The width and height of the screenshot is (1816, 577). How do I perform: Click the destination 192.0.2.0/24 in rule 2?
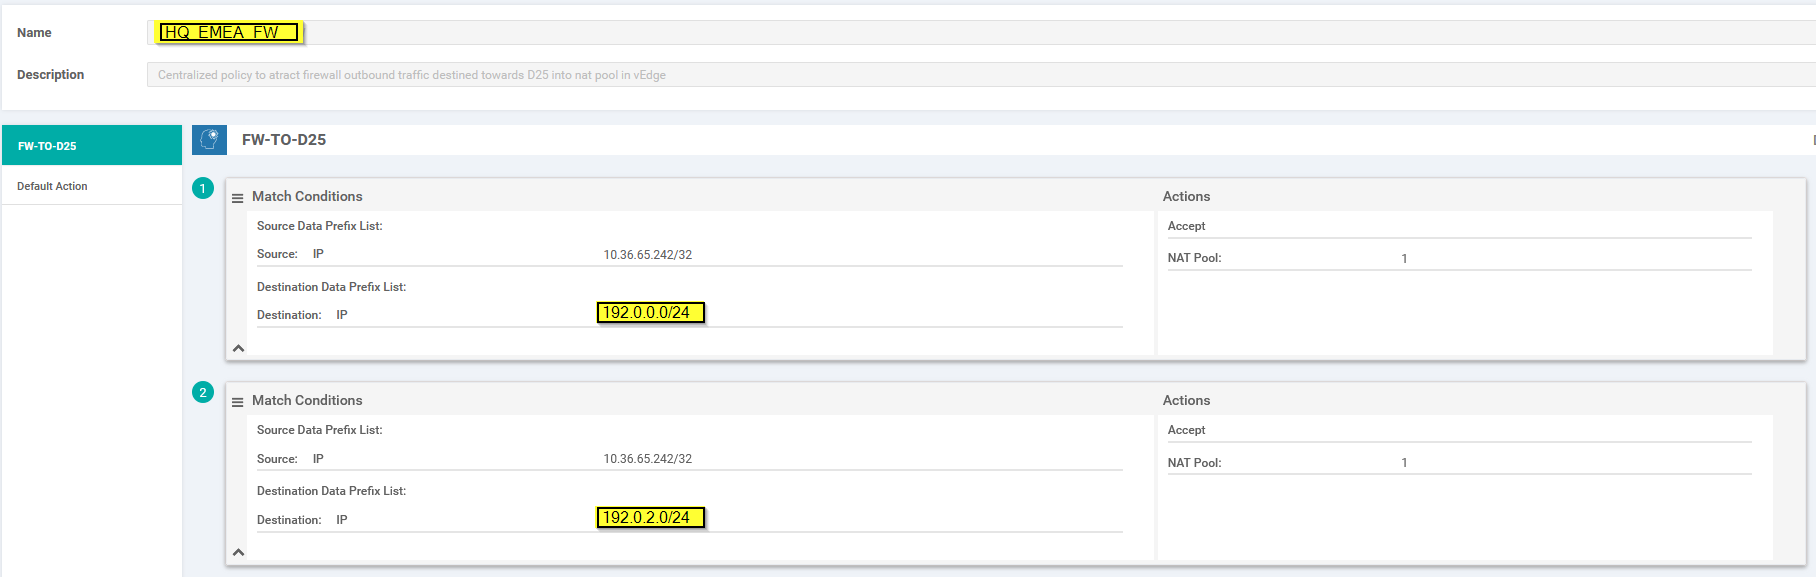point(650,518)
